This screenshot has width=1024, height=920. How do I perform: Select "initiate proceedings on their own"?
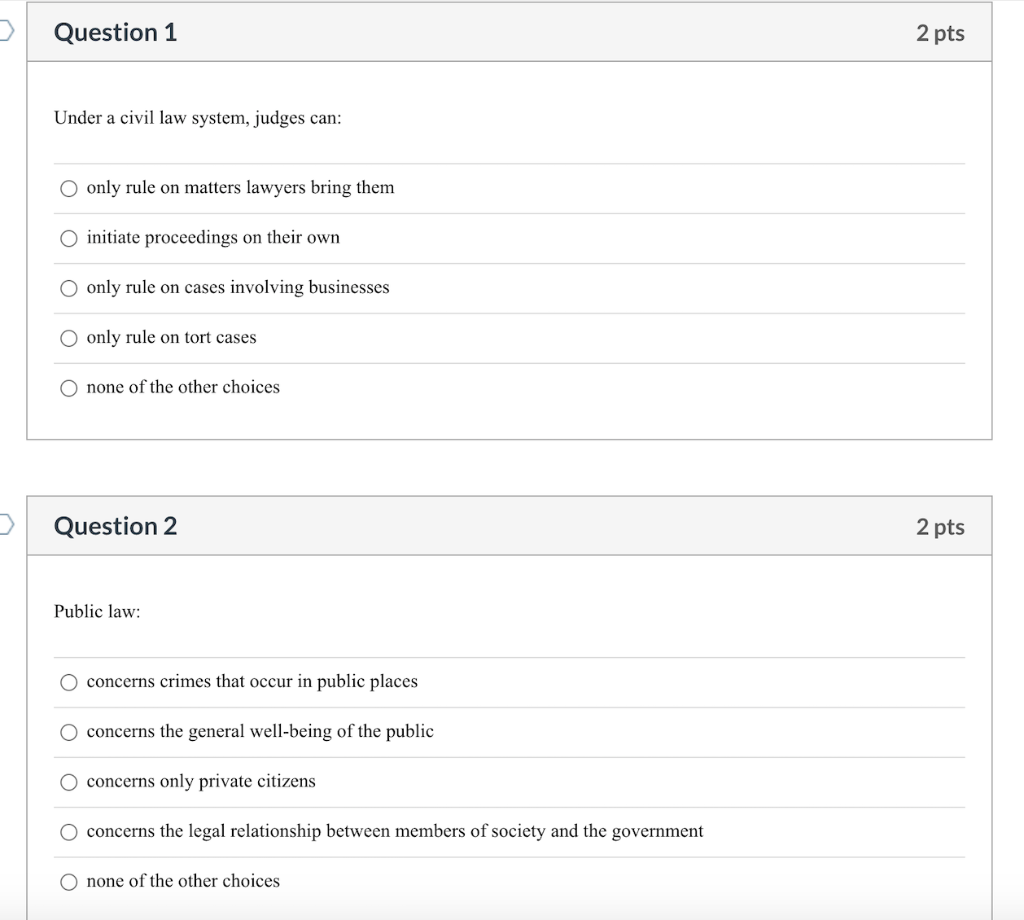coord(68,238)
